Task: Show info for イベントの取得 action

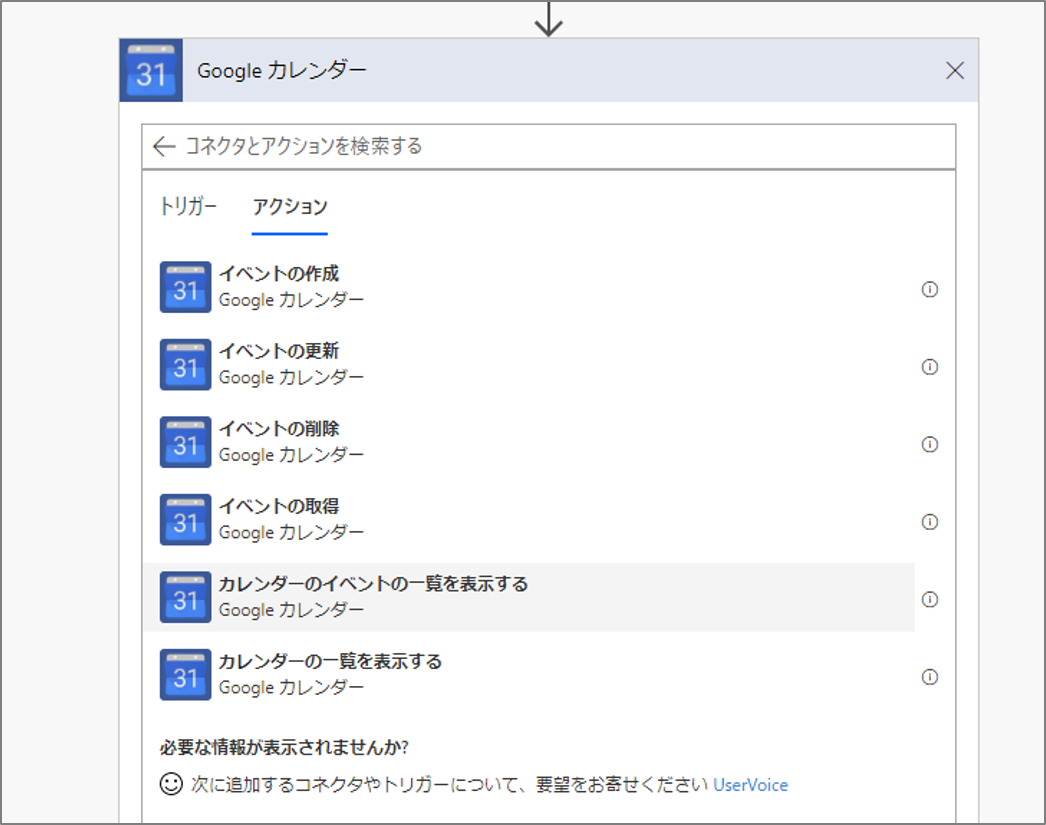Action: point(929,522)
